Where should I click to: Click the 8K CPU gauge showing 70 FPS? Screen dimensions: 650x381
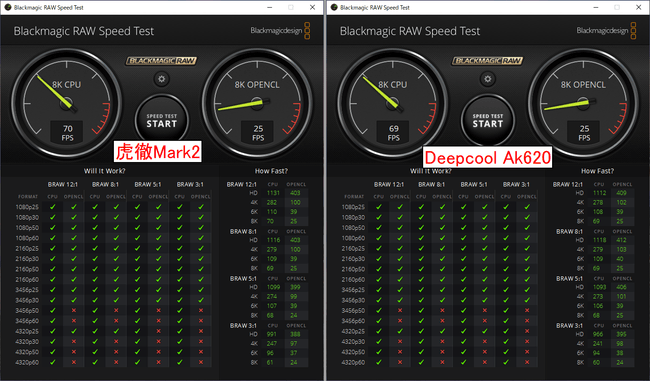click(66, 104)
